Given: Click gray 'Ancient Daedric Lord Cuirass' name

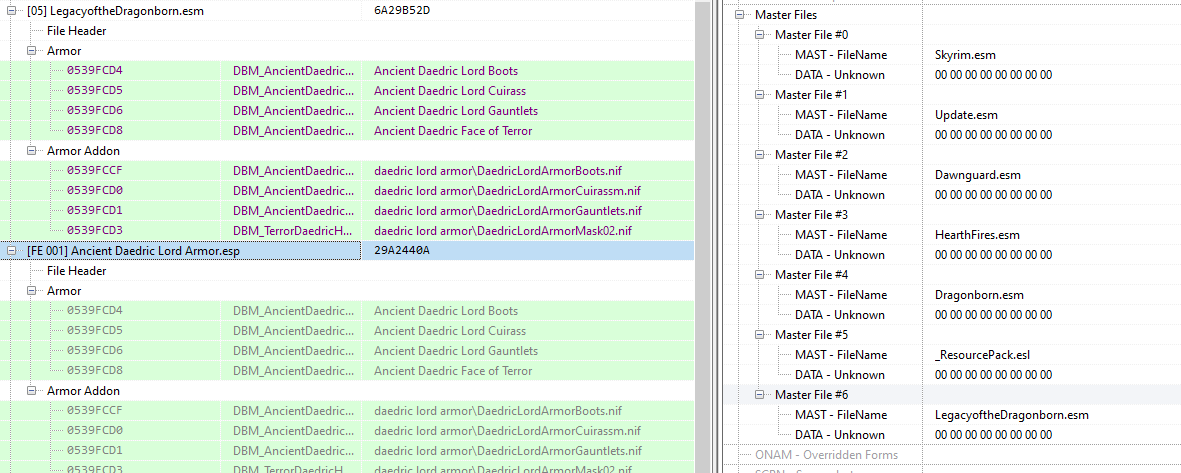Looking at the screenshot, I should 450,331.
